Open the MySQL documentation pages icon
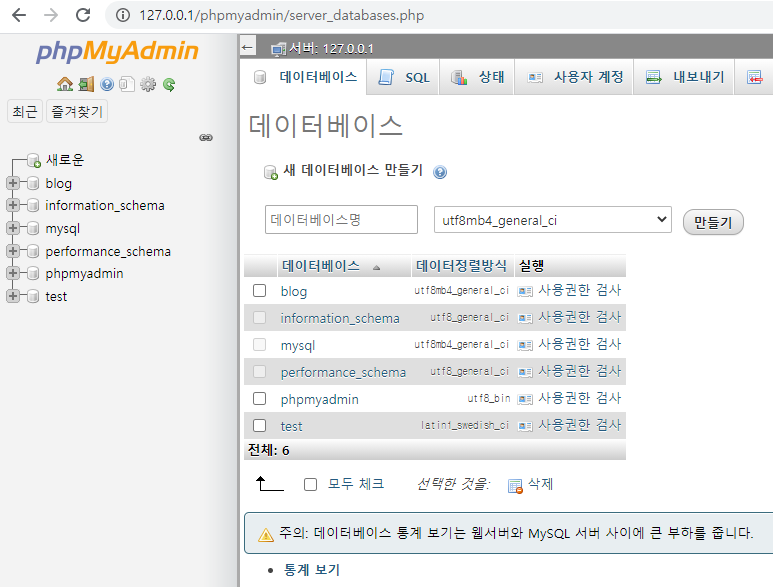Viewport: 773px width, 587px height. pyautogui.click(x=127, y=84)
